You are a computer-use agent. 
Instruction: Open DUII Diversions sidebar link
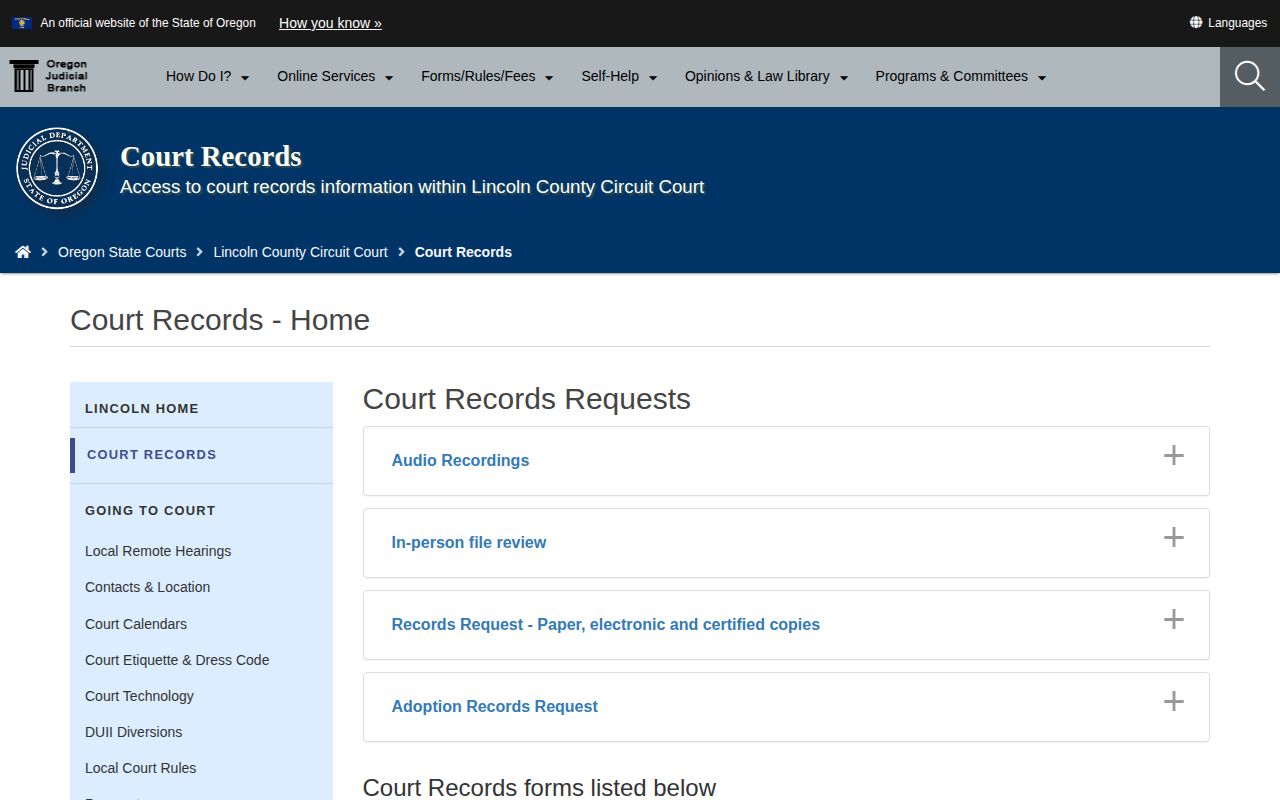coord(133,732)
